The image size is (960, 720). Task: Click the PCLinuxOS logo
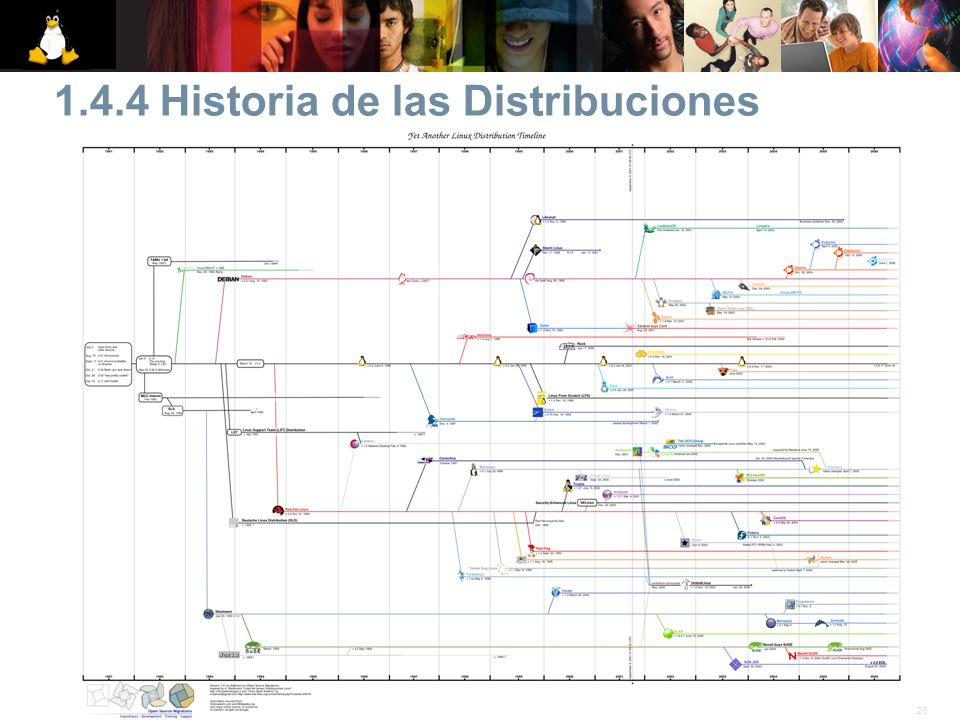point(740,477)
